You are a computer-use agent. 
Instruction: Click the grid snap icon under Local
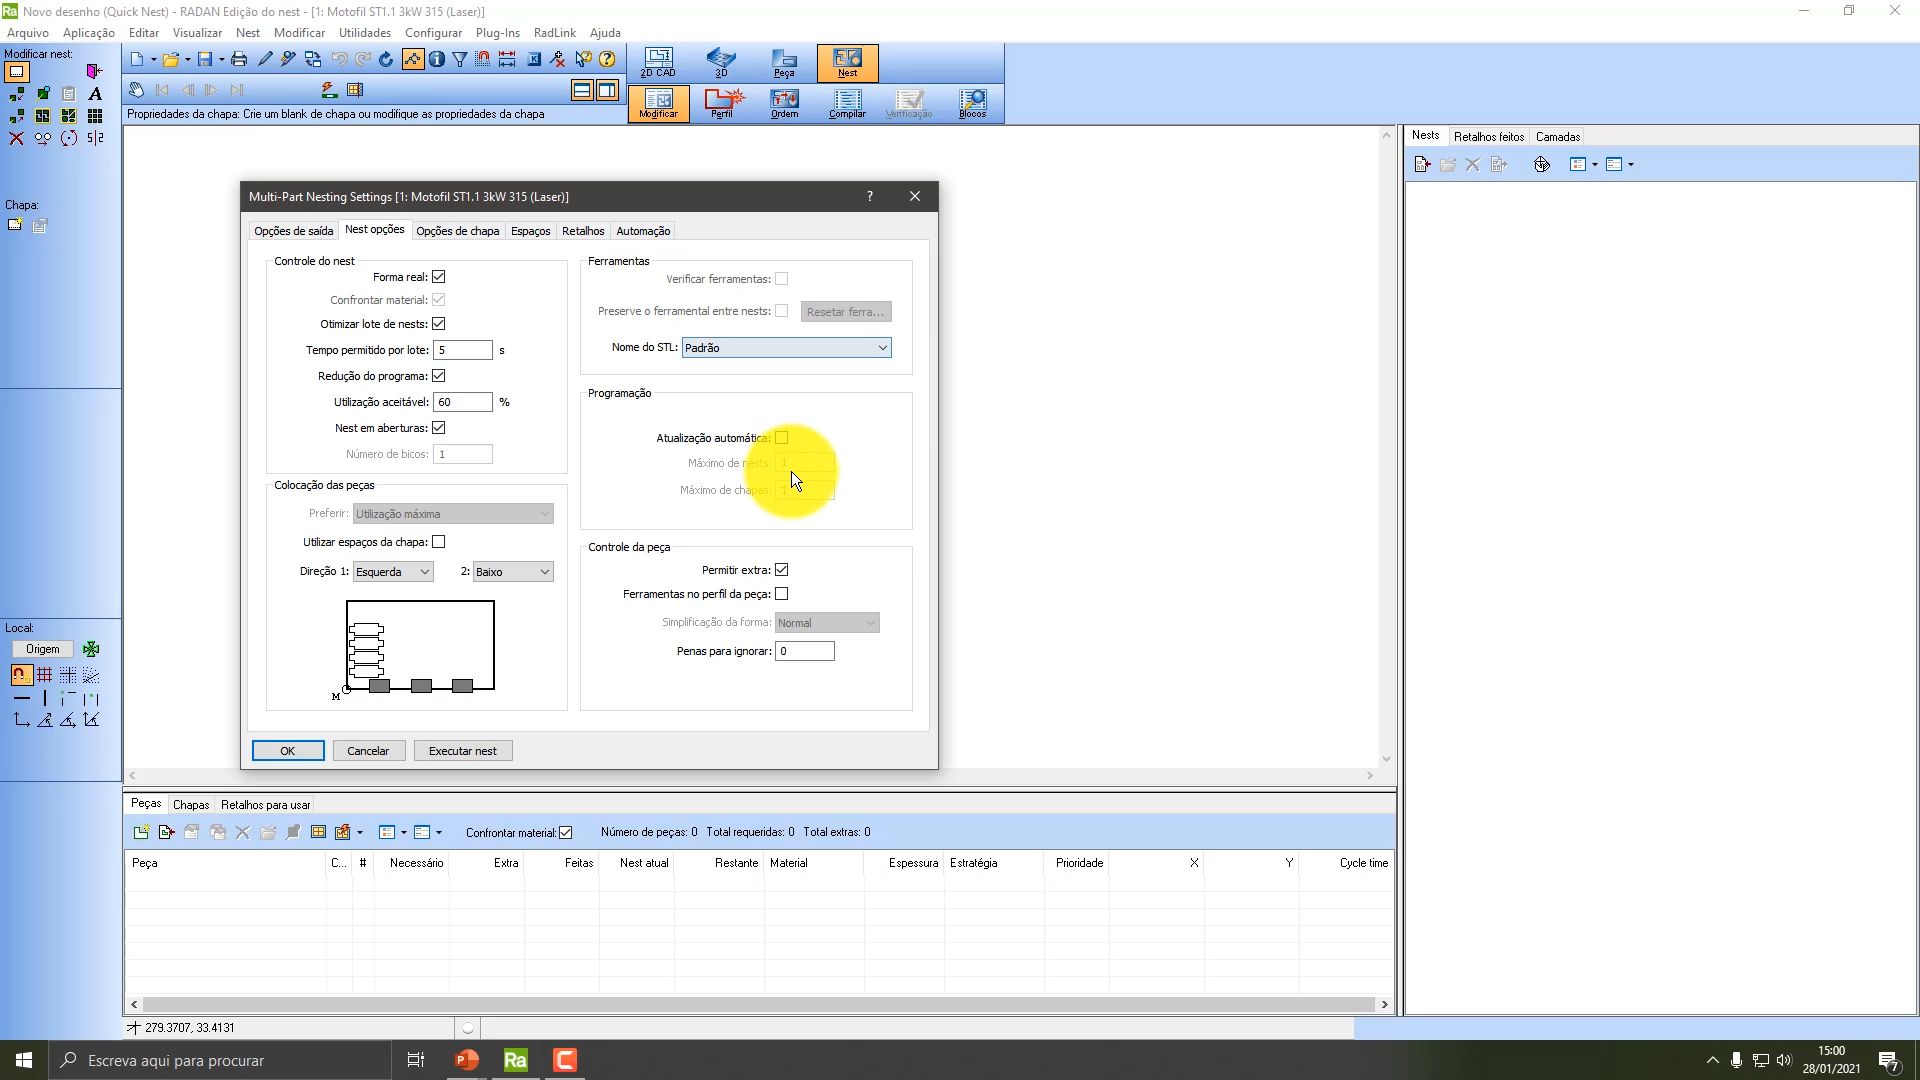point(44,675)
